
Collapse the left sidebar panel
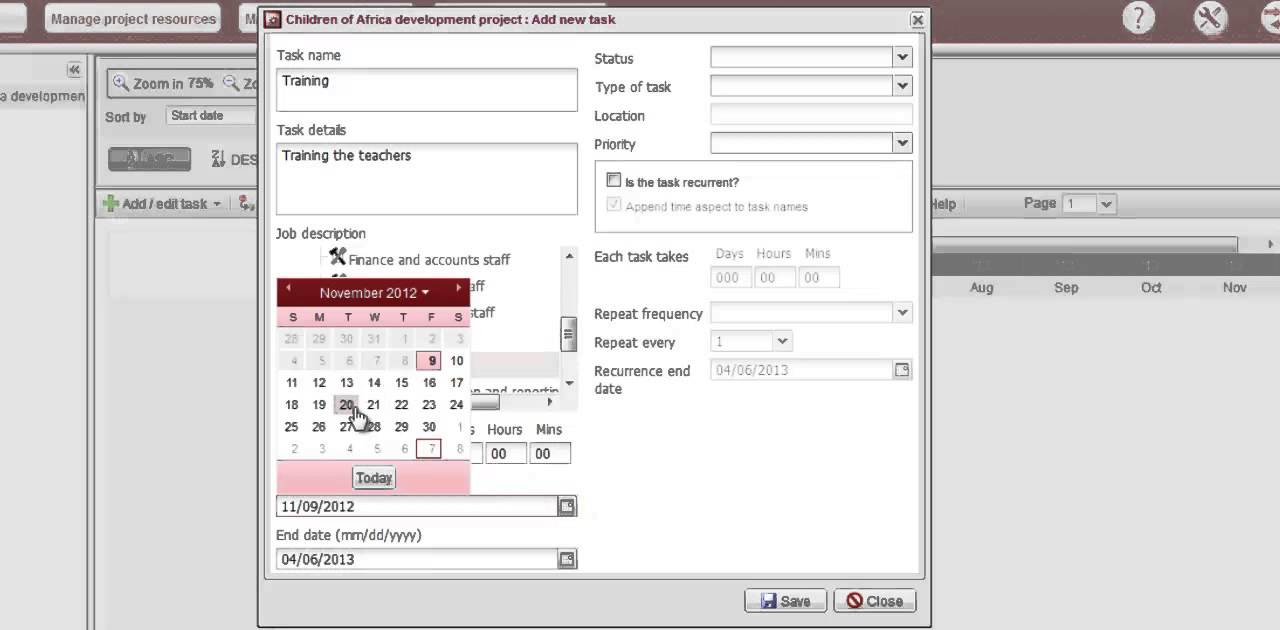click(x=73, y=69)
